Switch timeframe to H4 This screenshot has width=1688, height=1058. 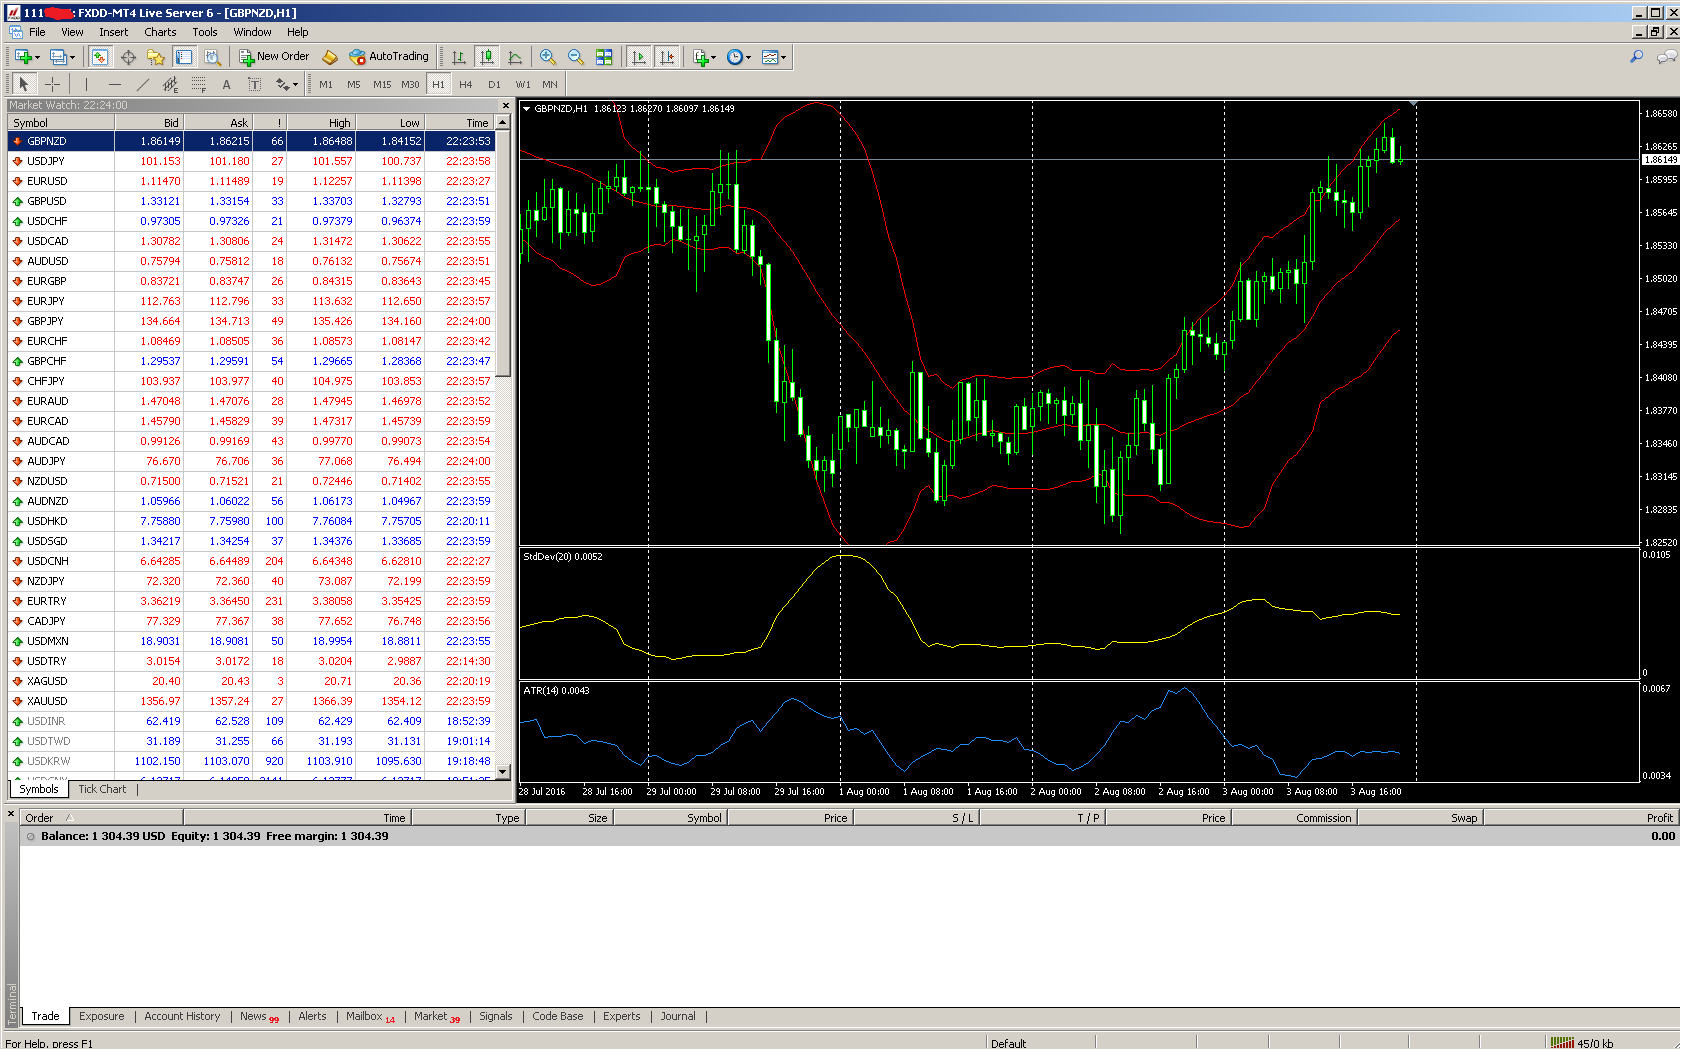466,84
